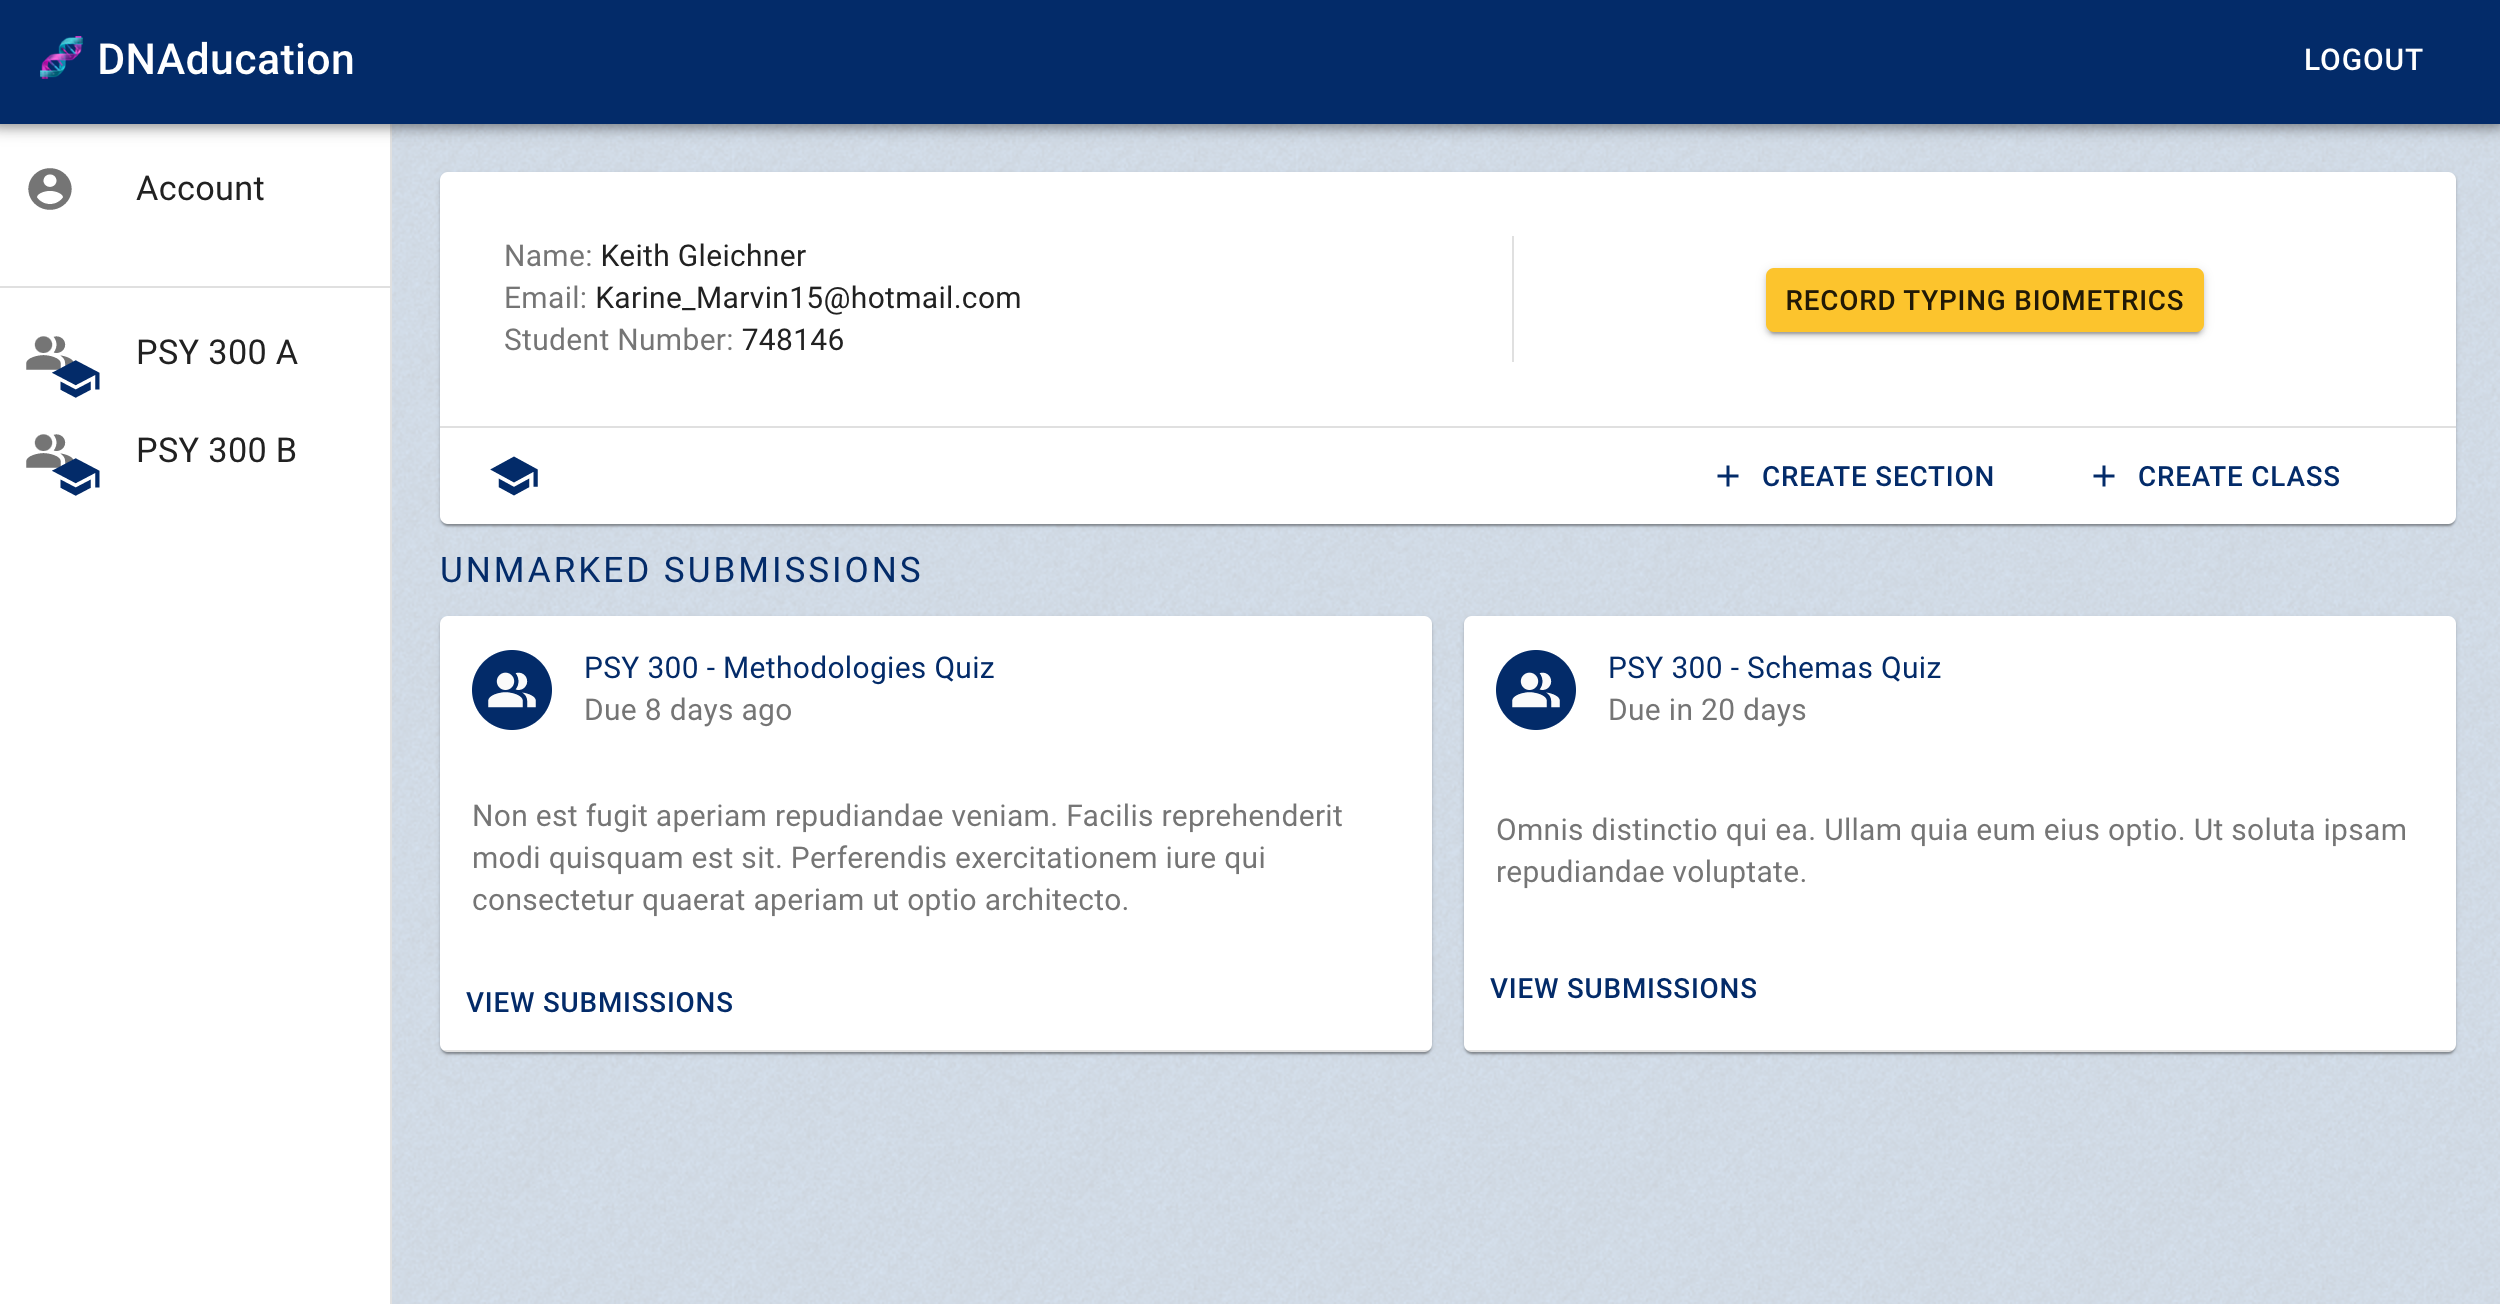Click the DNA helix logo icon

click(61, 58)
